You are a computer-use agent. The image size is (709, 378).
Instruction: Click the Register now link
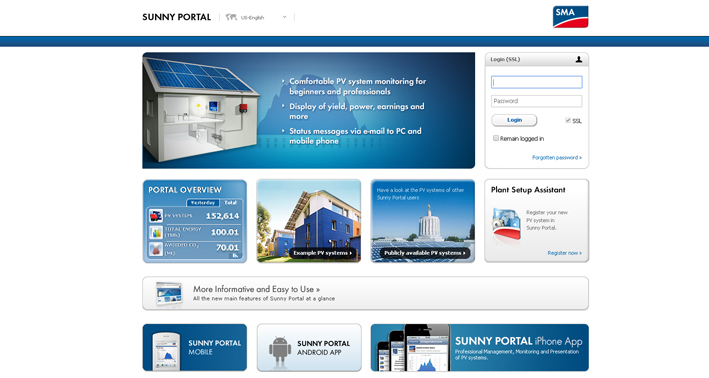click(x=564, y=253)
